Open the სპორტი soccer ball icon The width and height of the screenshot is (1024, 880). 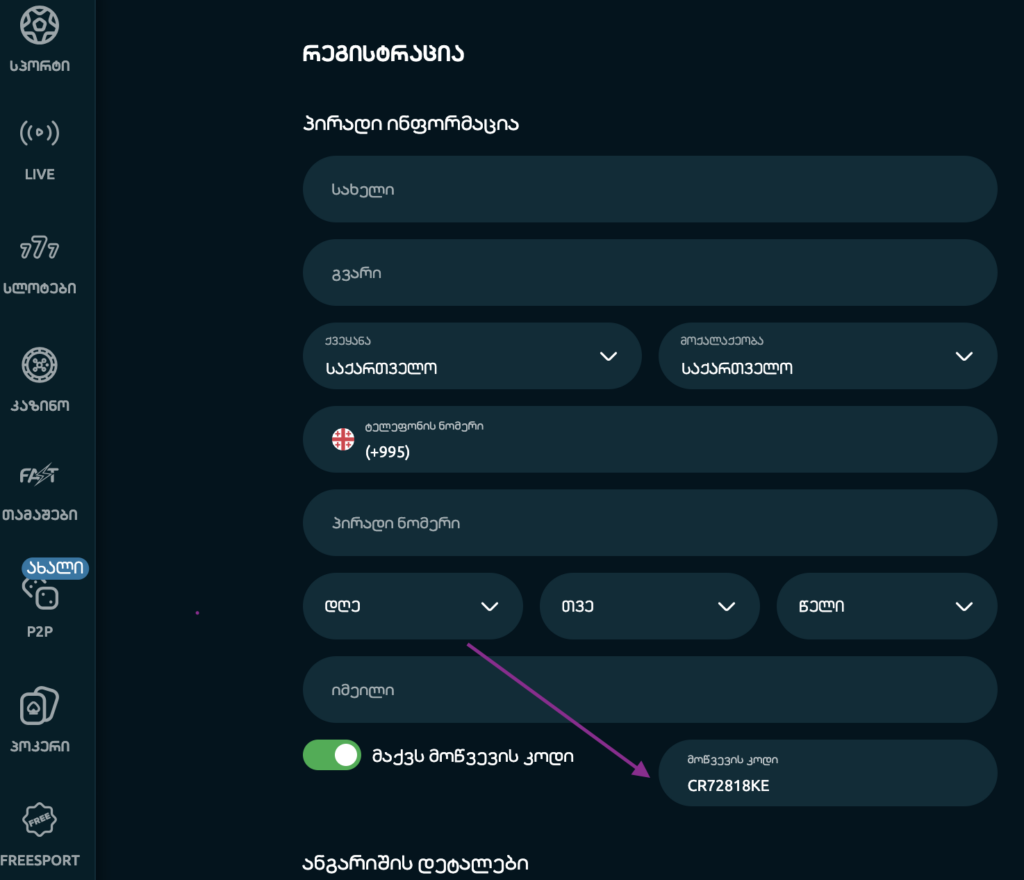tap(39, 25)
